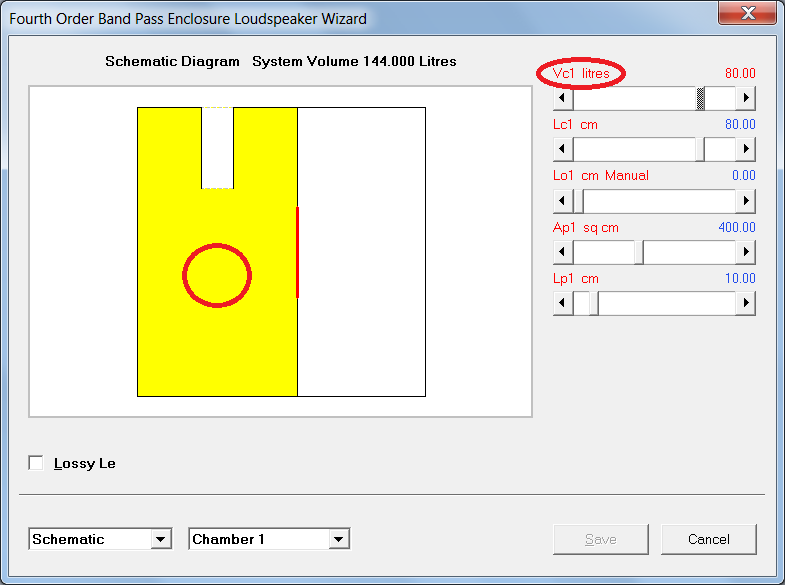This screenshot has width=785, height=585.
Task: Click the Vc1 litres label
Action: [581, 74]
